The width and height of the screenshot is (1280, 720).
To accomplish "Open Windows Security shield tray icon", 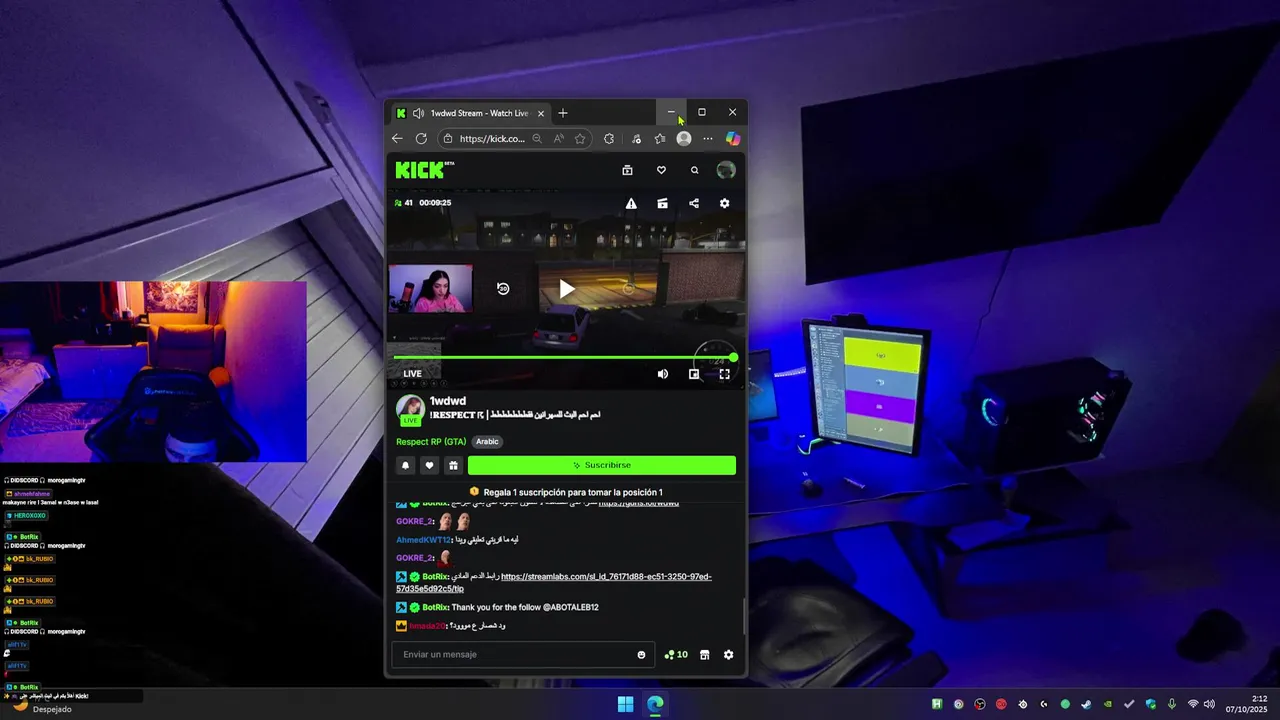I will click(x=1151, y=704).
